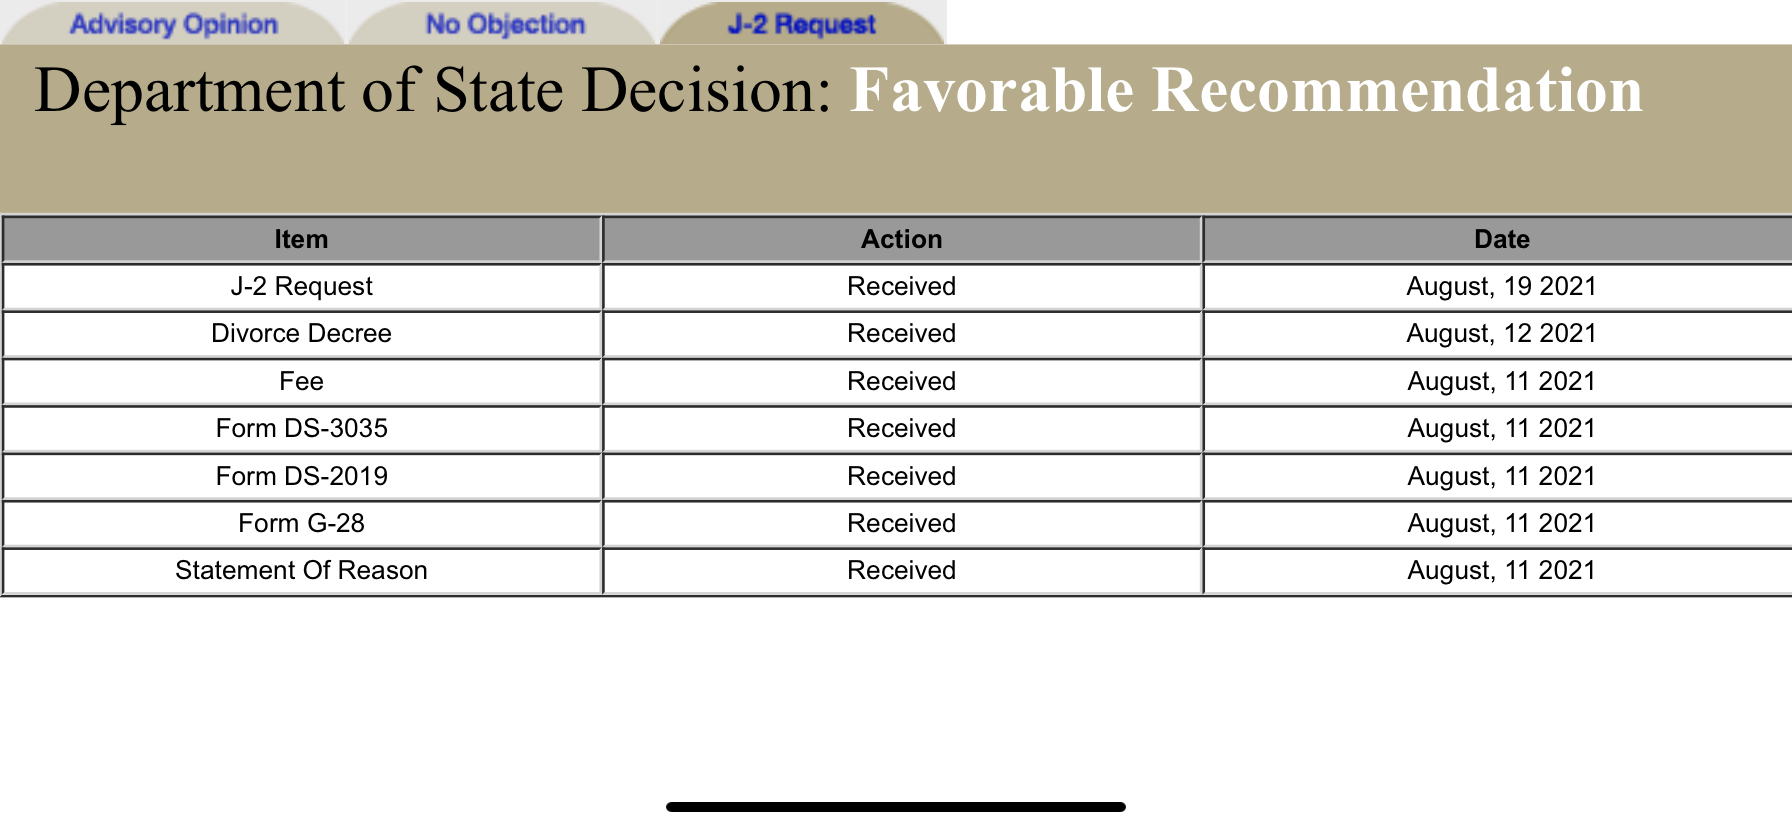This screenshot has width=1792, height=828.
Task: Tap the home indicator bar
Action: click(896, 806)
